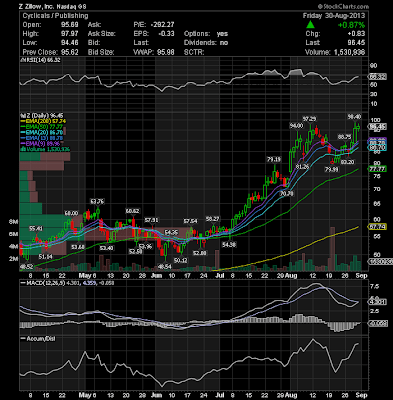Image resolution: width=393 pixels, height=400 pixels.
Task: Click the 60.00 peak price label
Action: point(71,213)
